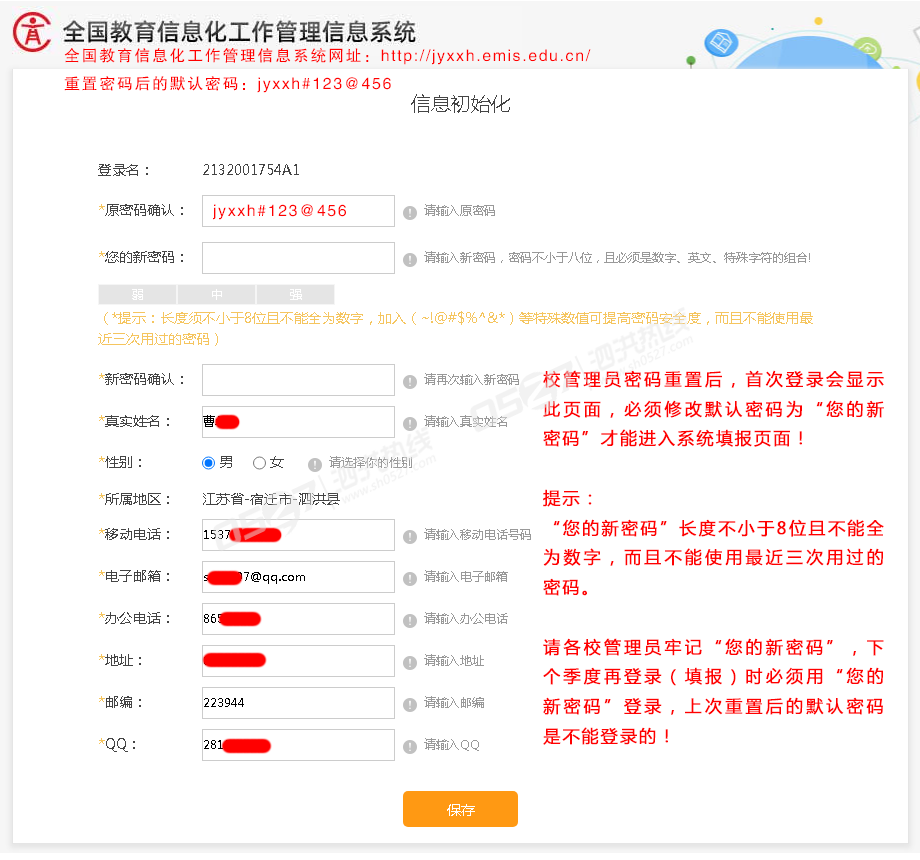The height and width of the screenshot is (860, 920).
Task: Click the strong (强) password strength segment
Action: 296,294
